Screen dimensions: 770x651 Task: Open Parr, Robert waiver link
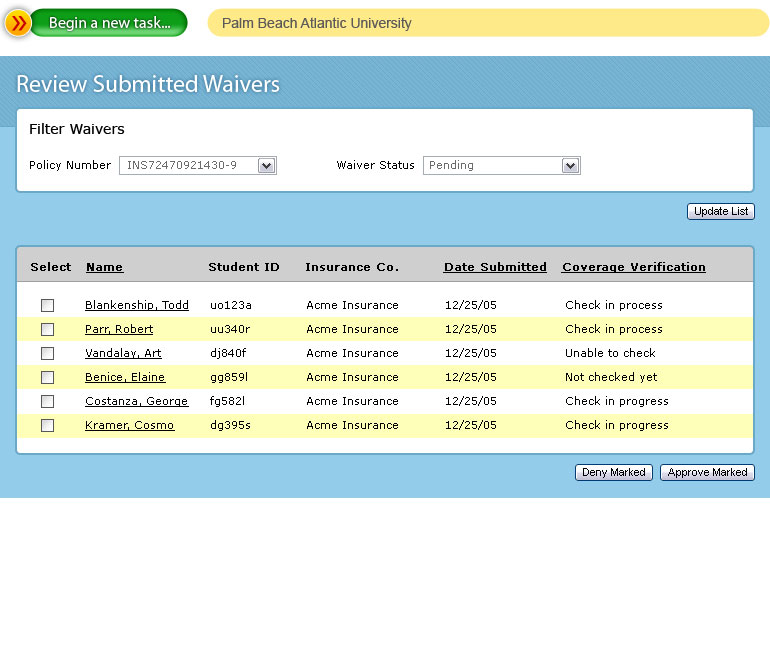tap(119, 329)
